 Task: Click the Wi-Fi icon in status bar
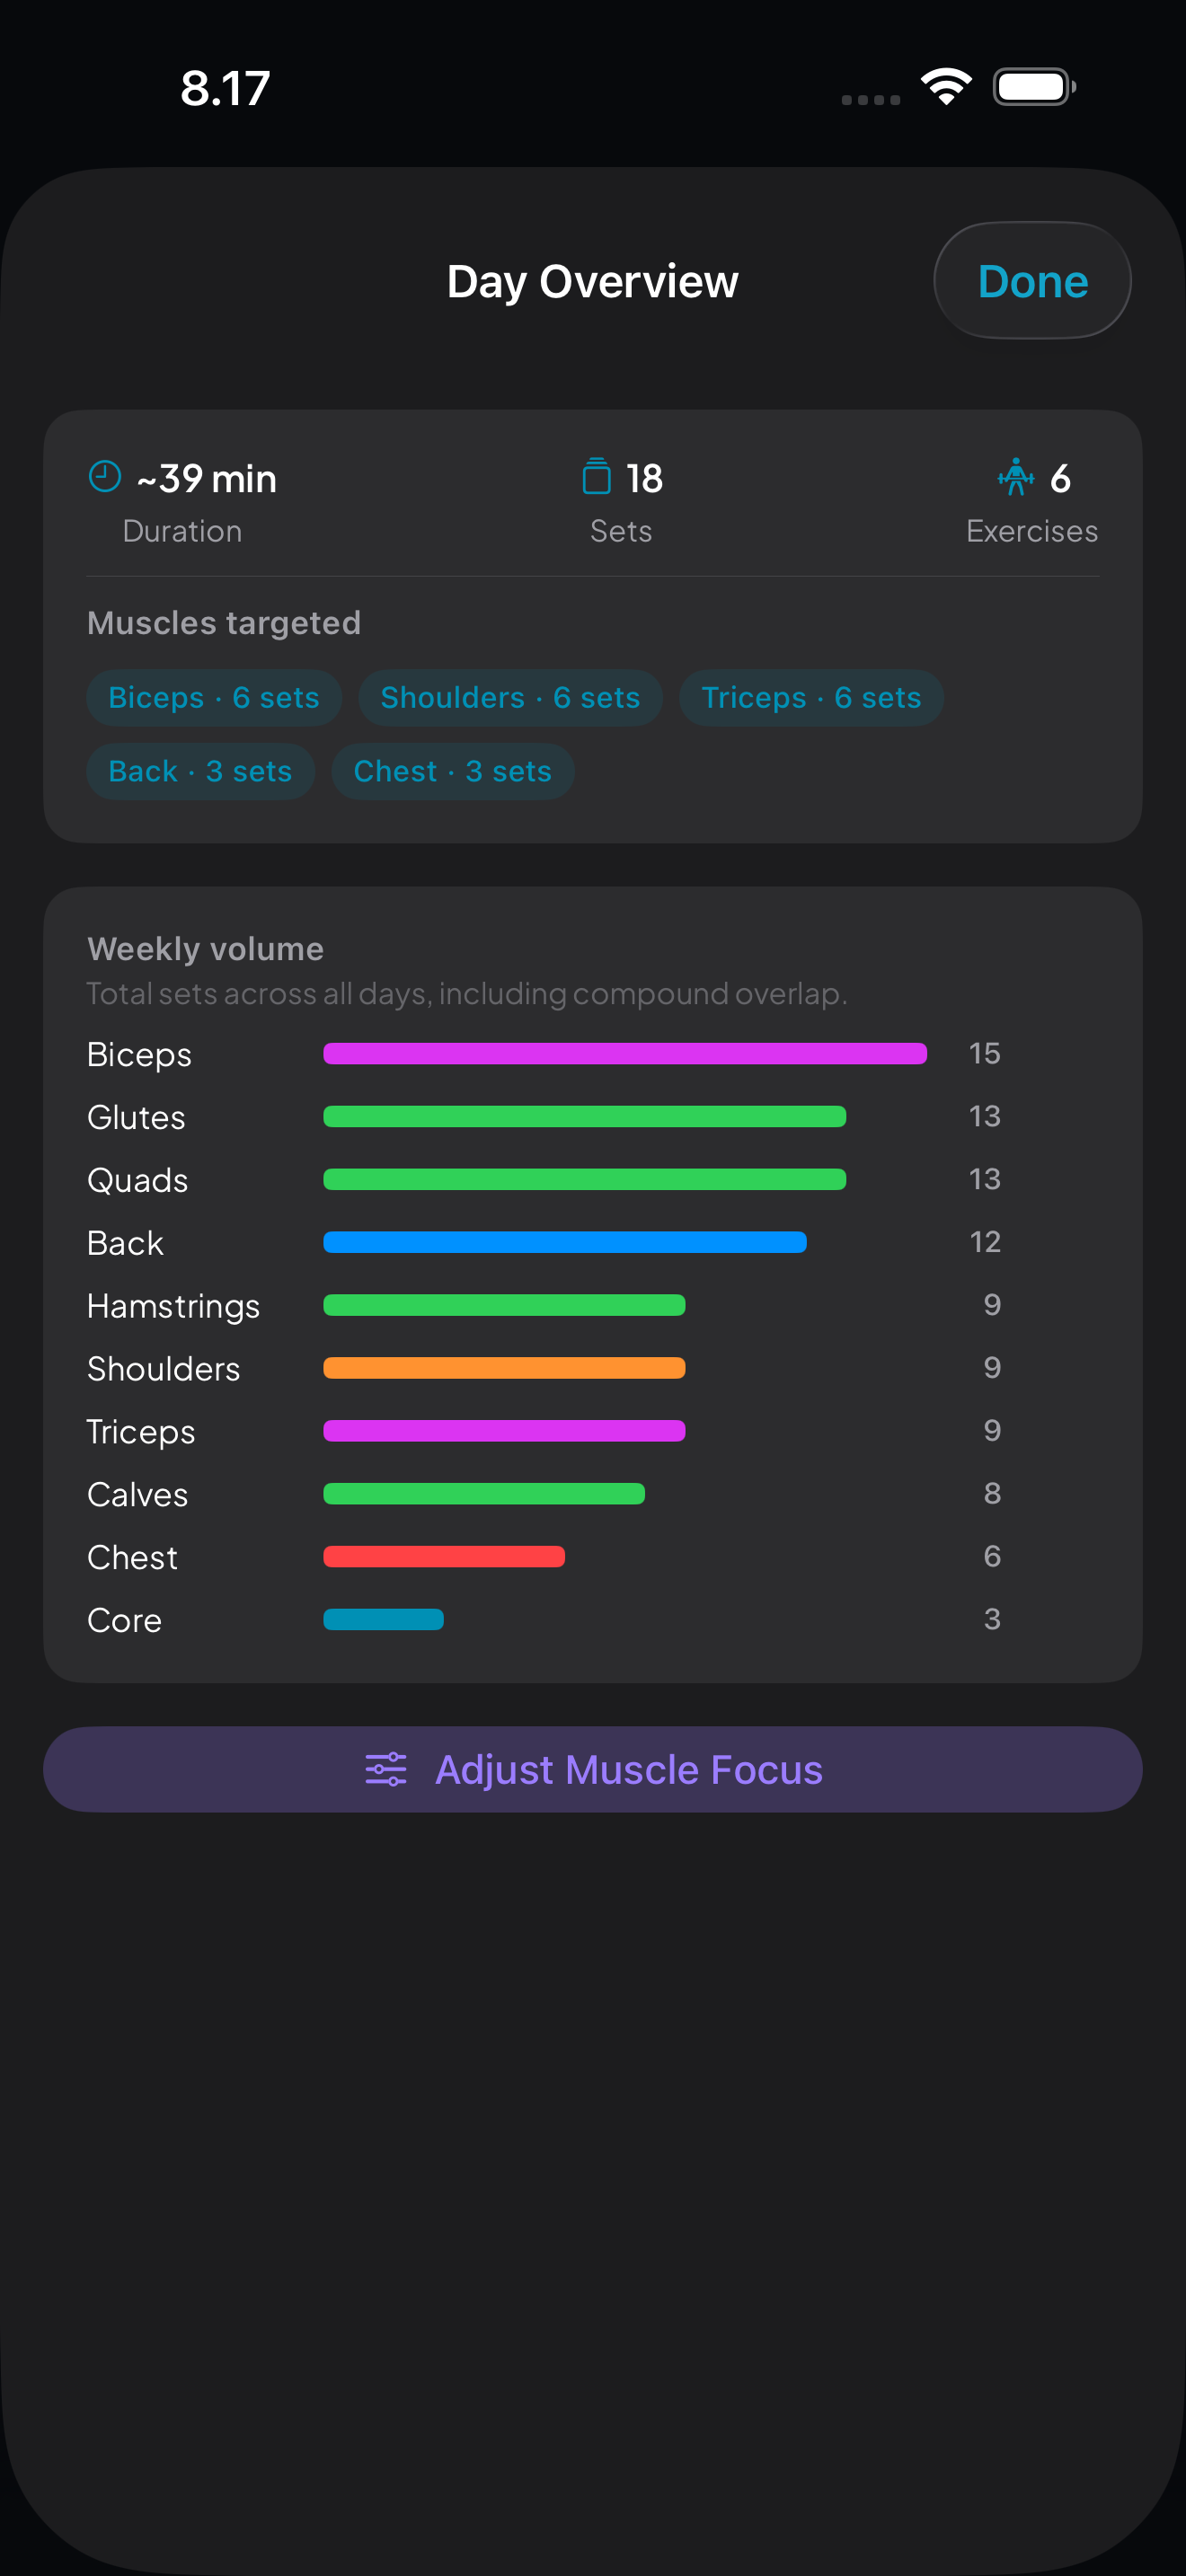tap(944, 87)
